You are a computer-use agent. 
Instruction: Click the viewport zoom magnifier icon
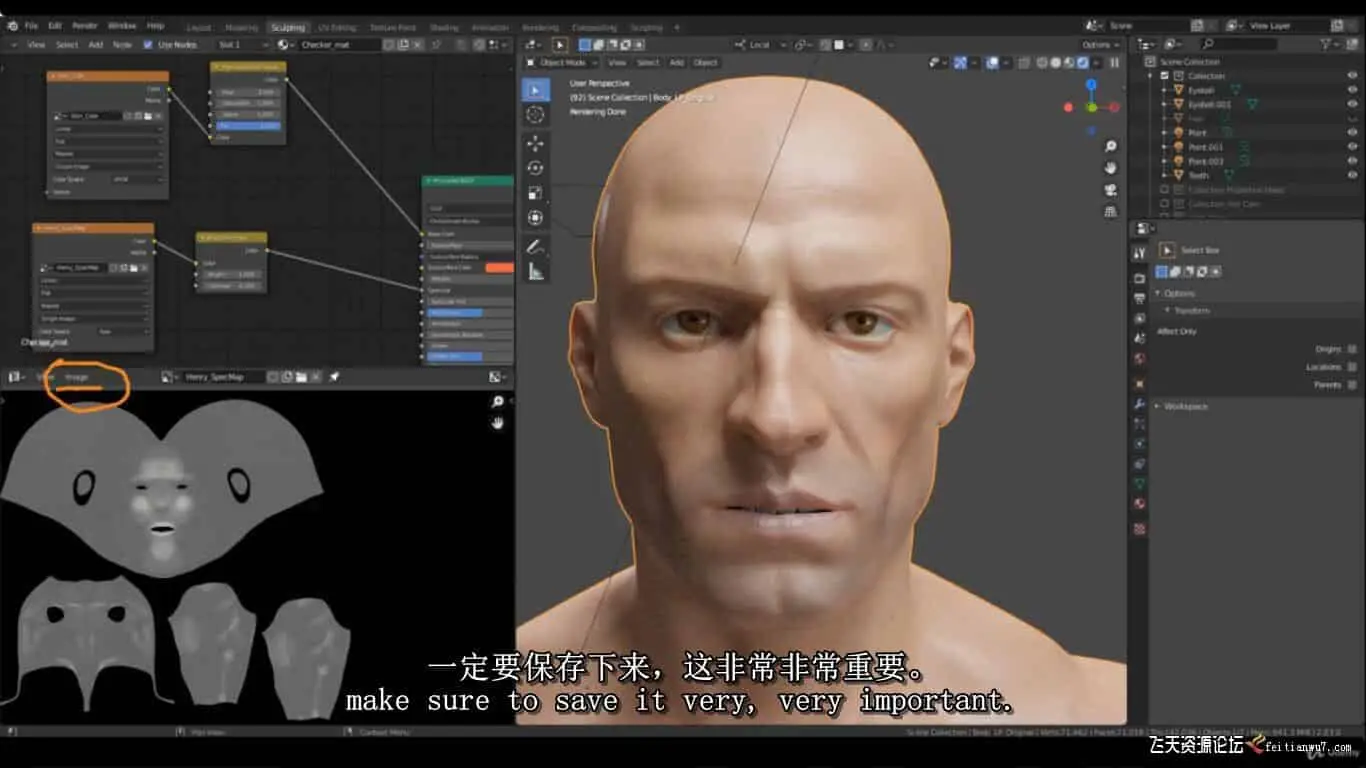coord(1110,146)
